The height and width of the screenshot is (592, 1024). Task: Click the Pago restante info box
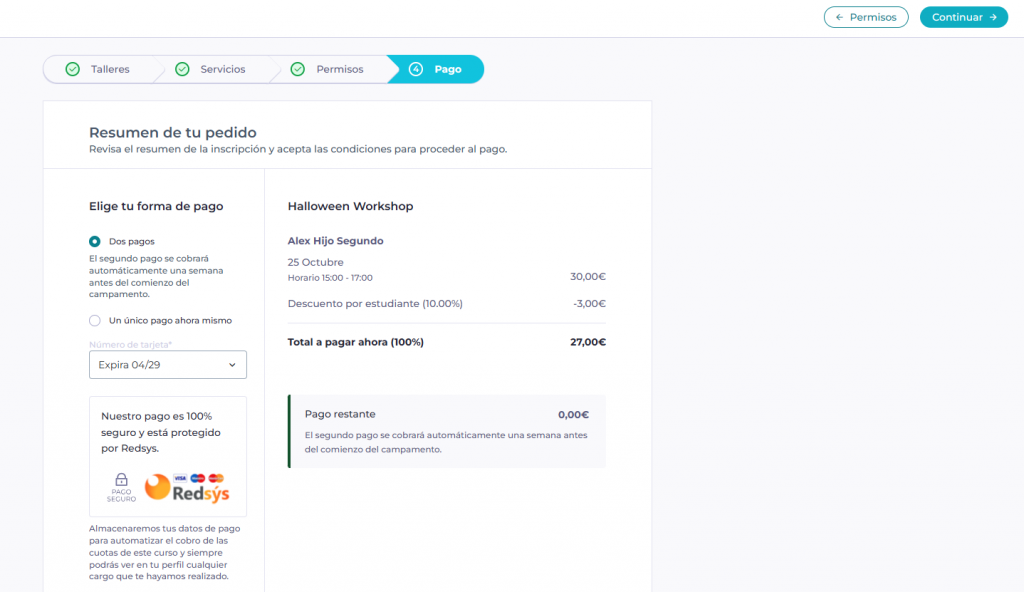pyautogui.click(x=446, y=431)
